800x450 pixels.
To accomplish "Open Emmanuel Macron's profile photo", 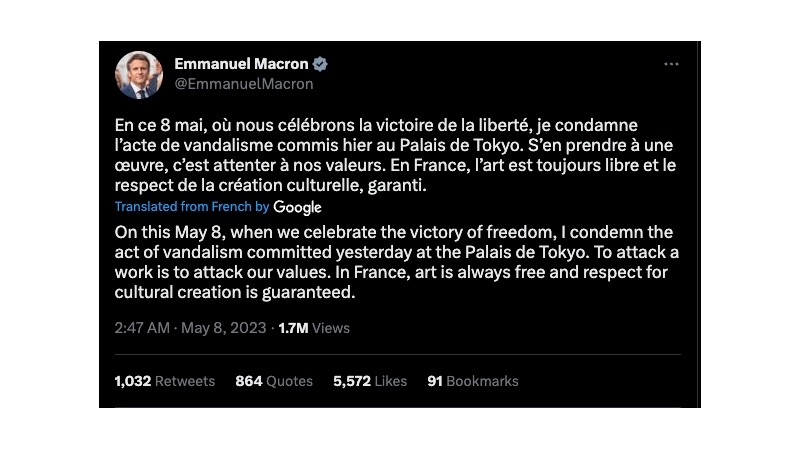I will coord(139,75).
